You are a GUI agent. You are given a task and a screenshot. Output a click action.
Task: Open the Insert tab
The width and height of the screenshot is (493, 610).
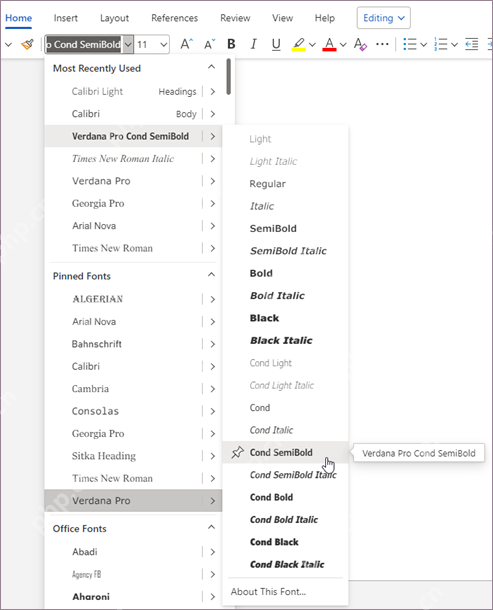click(x=65, y=18)
